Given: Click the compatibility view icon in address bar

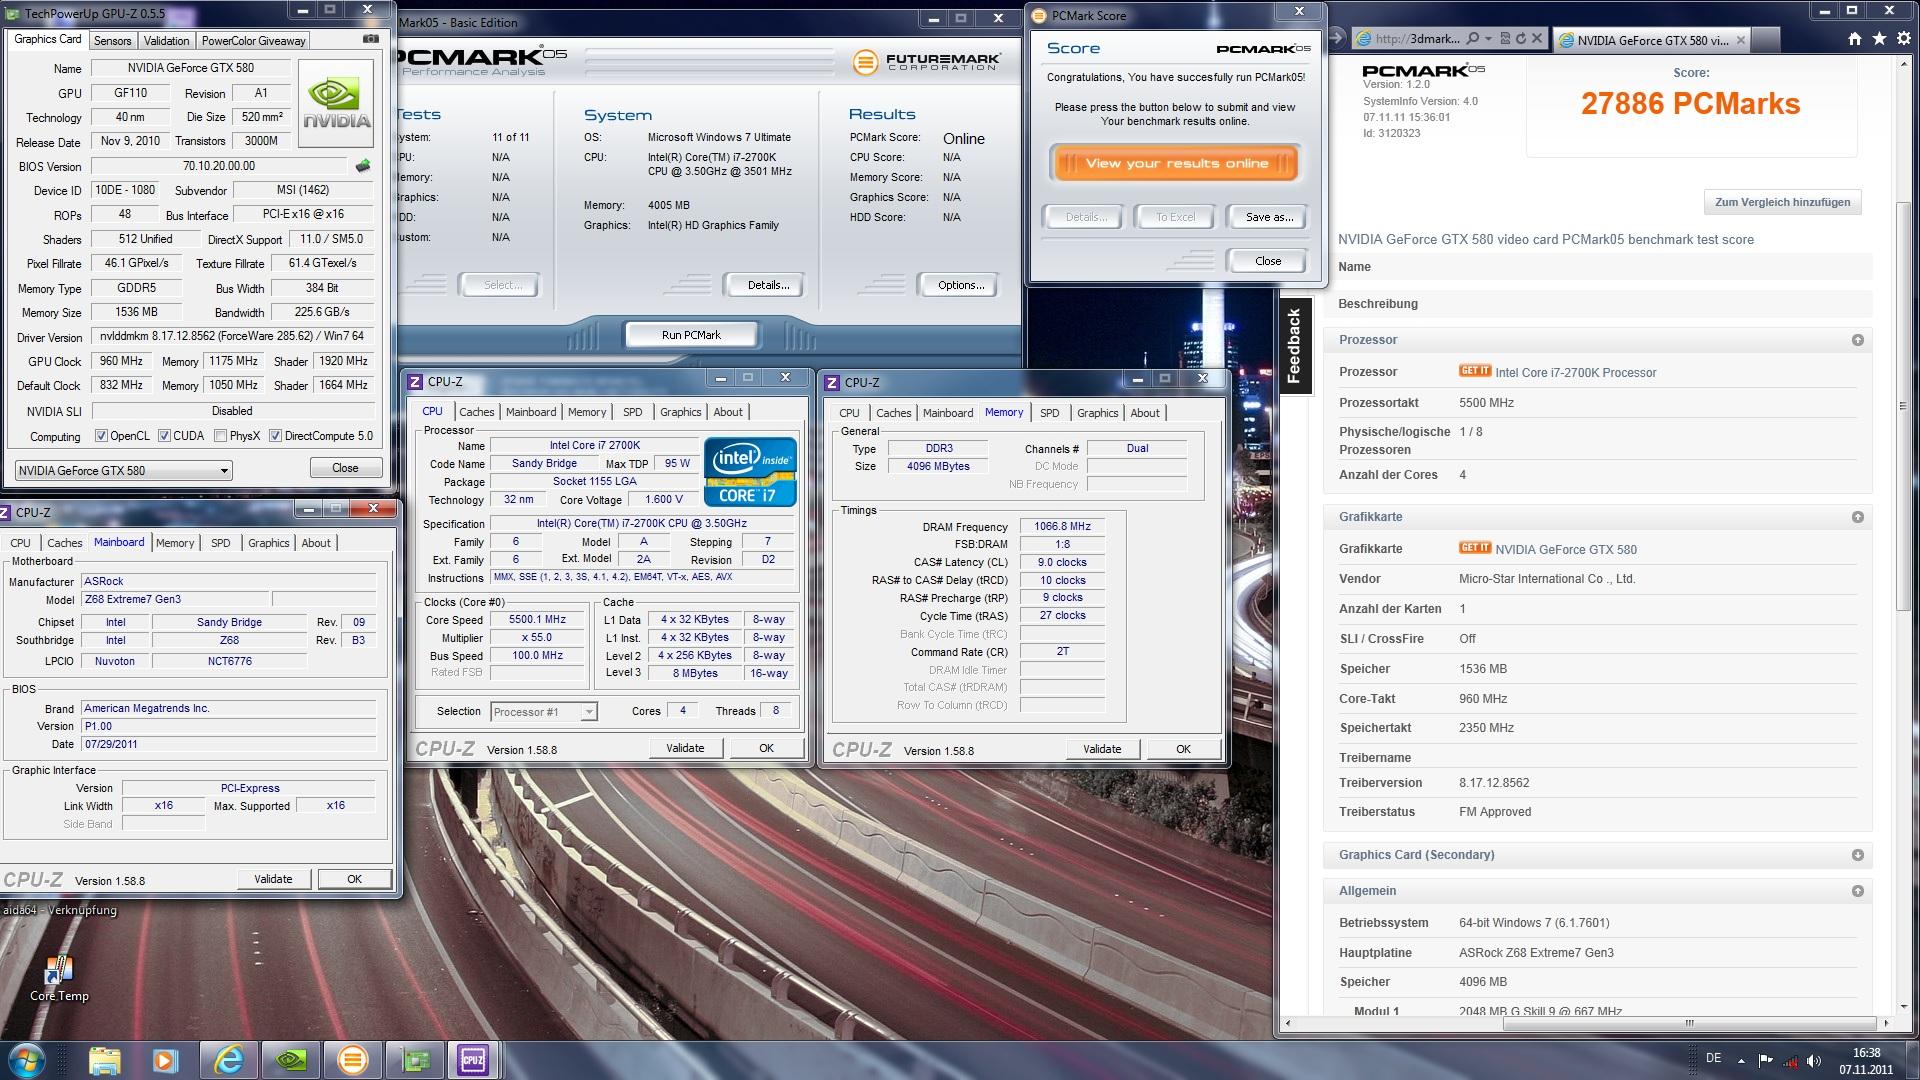Looking at the screenshot, I should point(1504,39).
